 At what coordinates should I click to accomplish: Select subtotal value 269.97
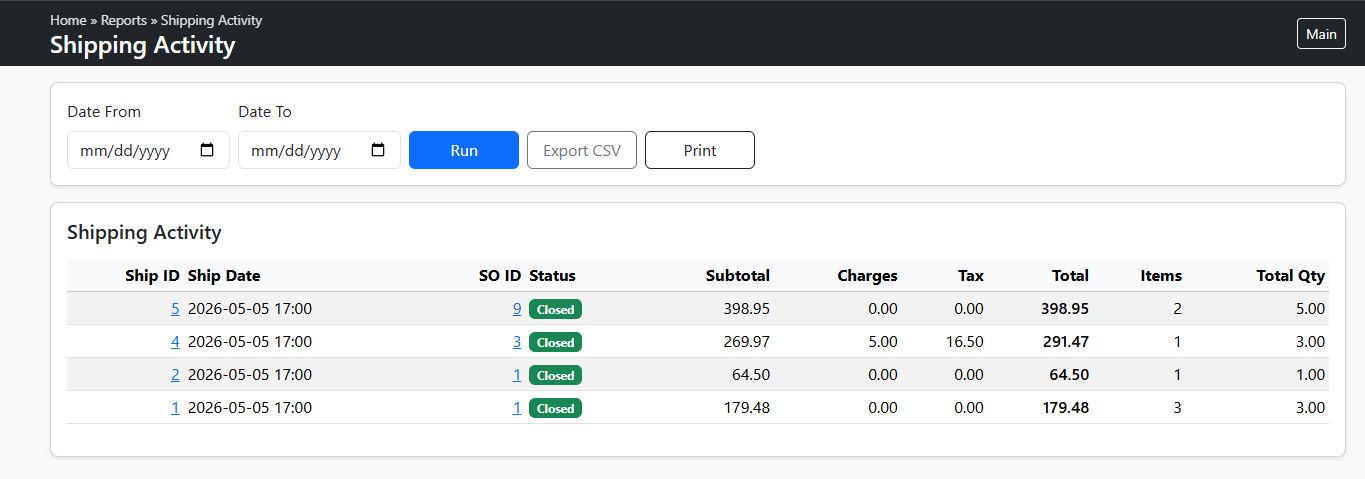tap(747, 341)
